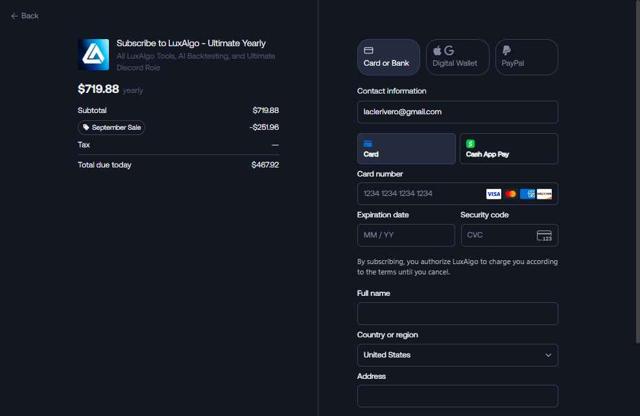This screenshot has width=640, height=416.
Task: Click the Discover card icon
Action: pos(544,194)
